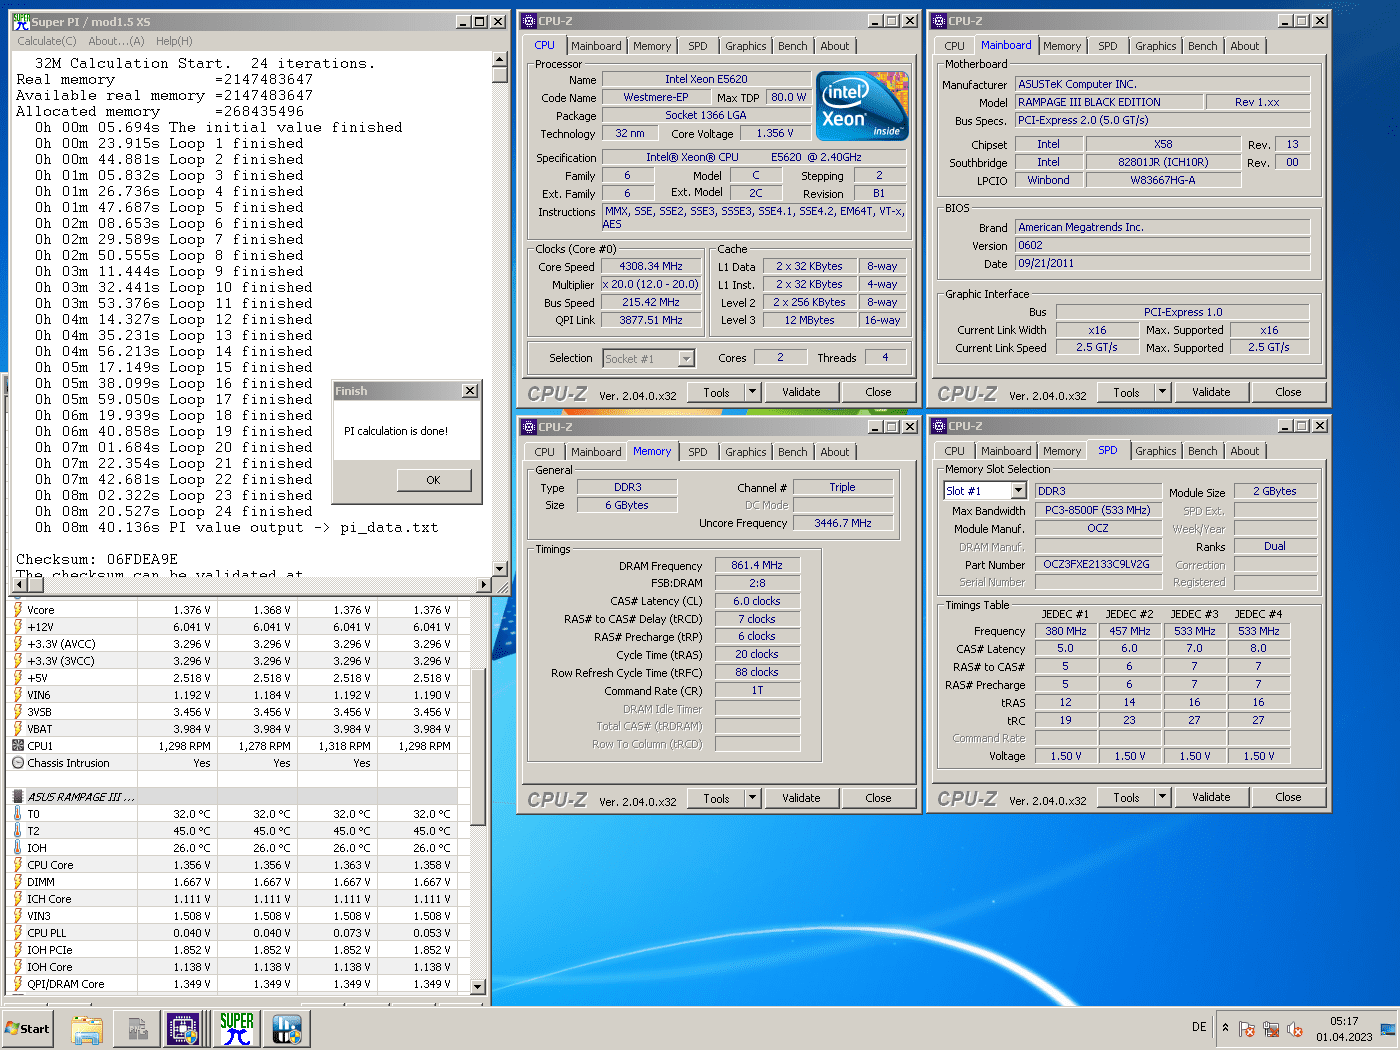Image resolution: width=1400 pixels, height=1050 pixels.
Task: Click the muted volume tray icon
Action: click(x=1295, y=1029)
